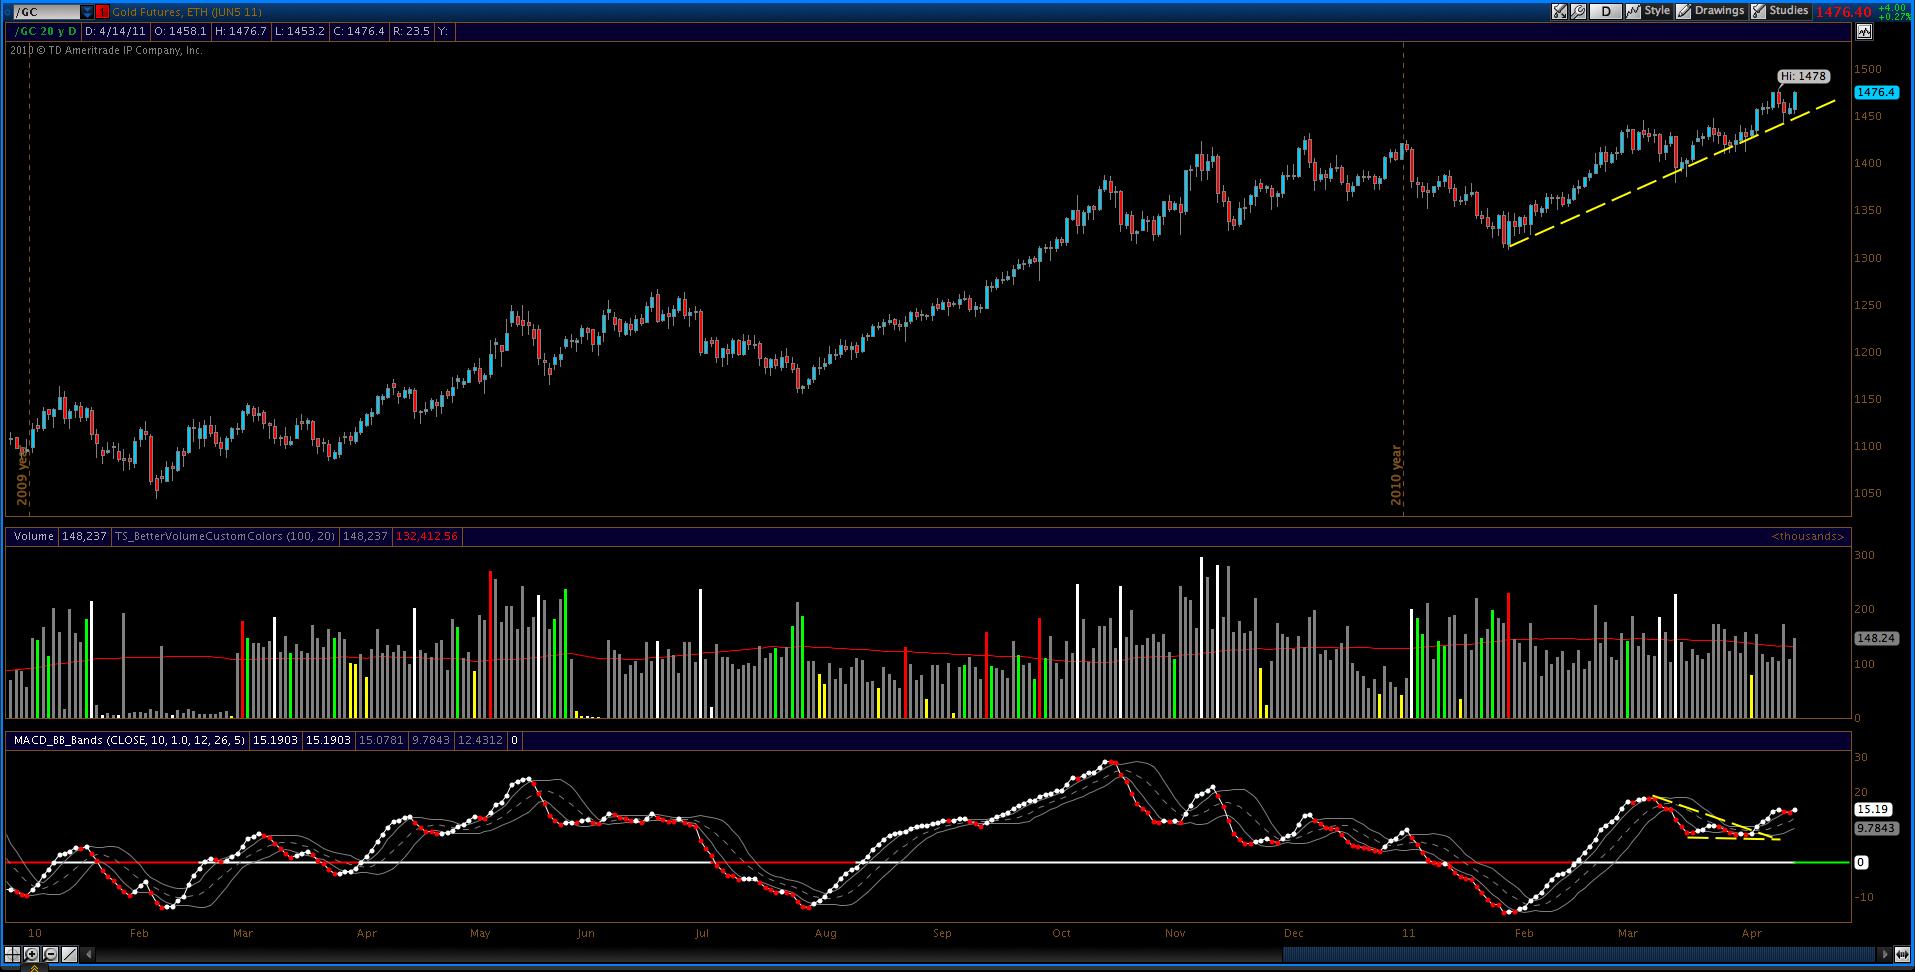Expand the panel with double-chevron up arrows

click(x=34, y=968)
